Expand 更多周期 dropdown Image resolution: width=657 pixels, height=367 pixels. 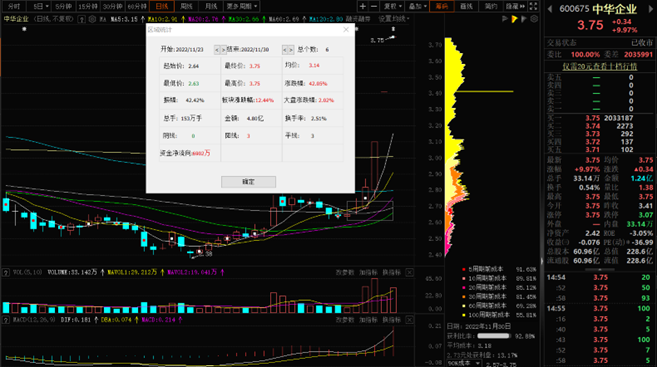242,6
